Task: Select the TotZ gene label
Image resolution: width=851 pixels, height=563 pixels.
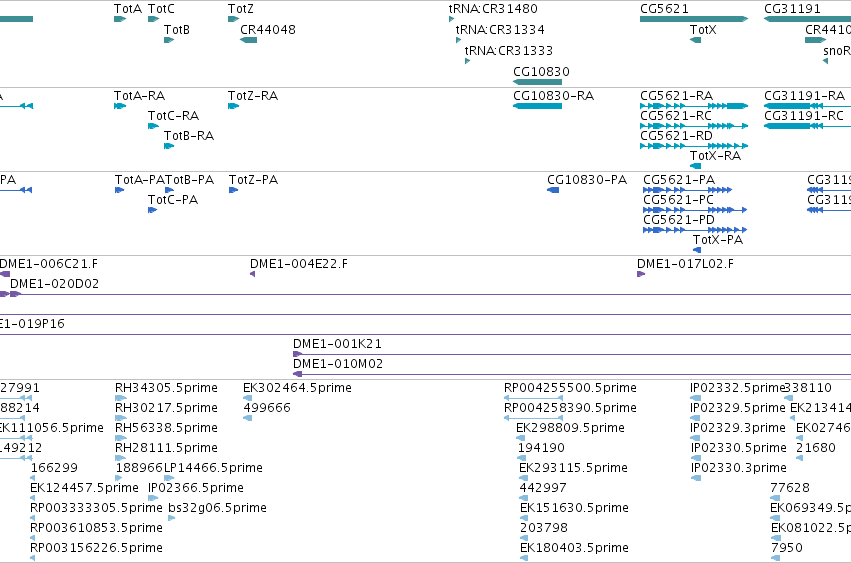Action: point(240,9)
